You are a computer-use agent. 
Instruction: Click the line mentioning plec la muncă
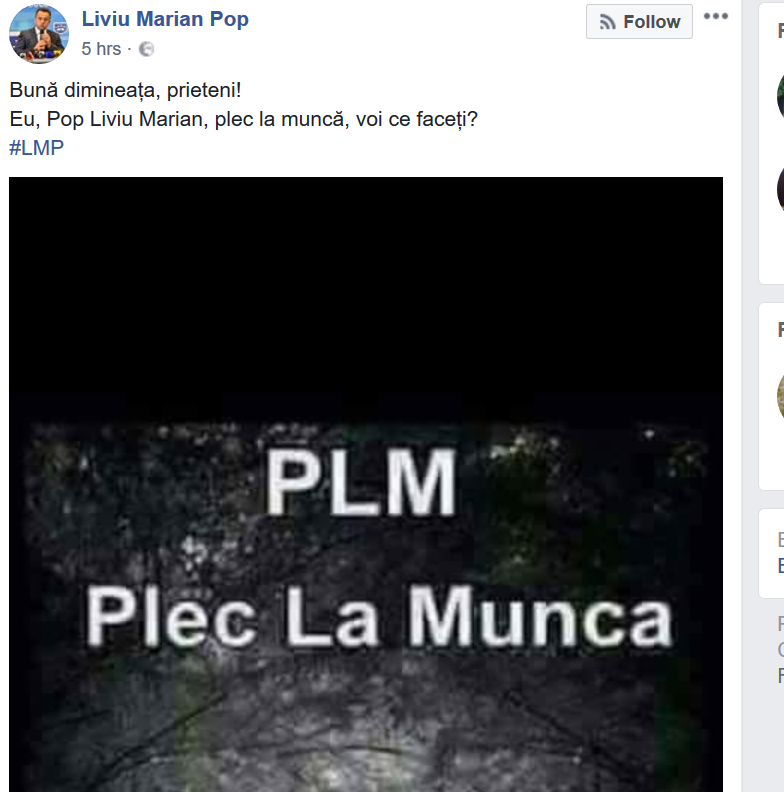243,119
